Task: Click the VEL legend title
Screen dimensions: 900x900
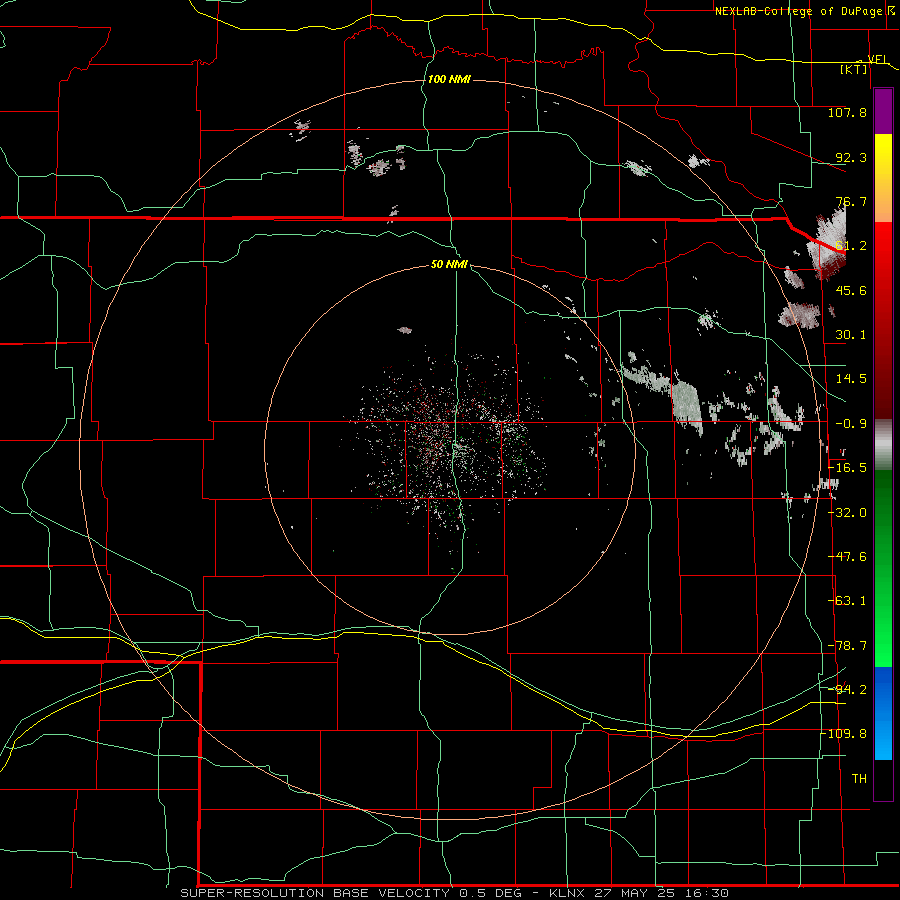Action: click(x=877, y=59)
